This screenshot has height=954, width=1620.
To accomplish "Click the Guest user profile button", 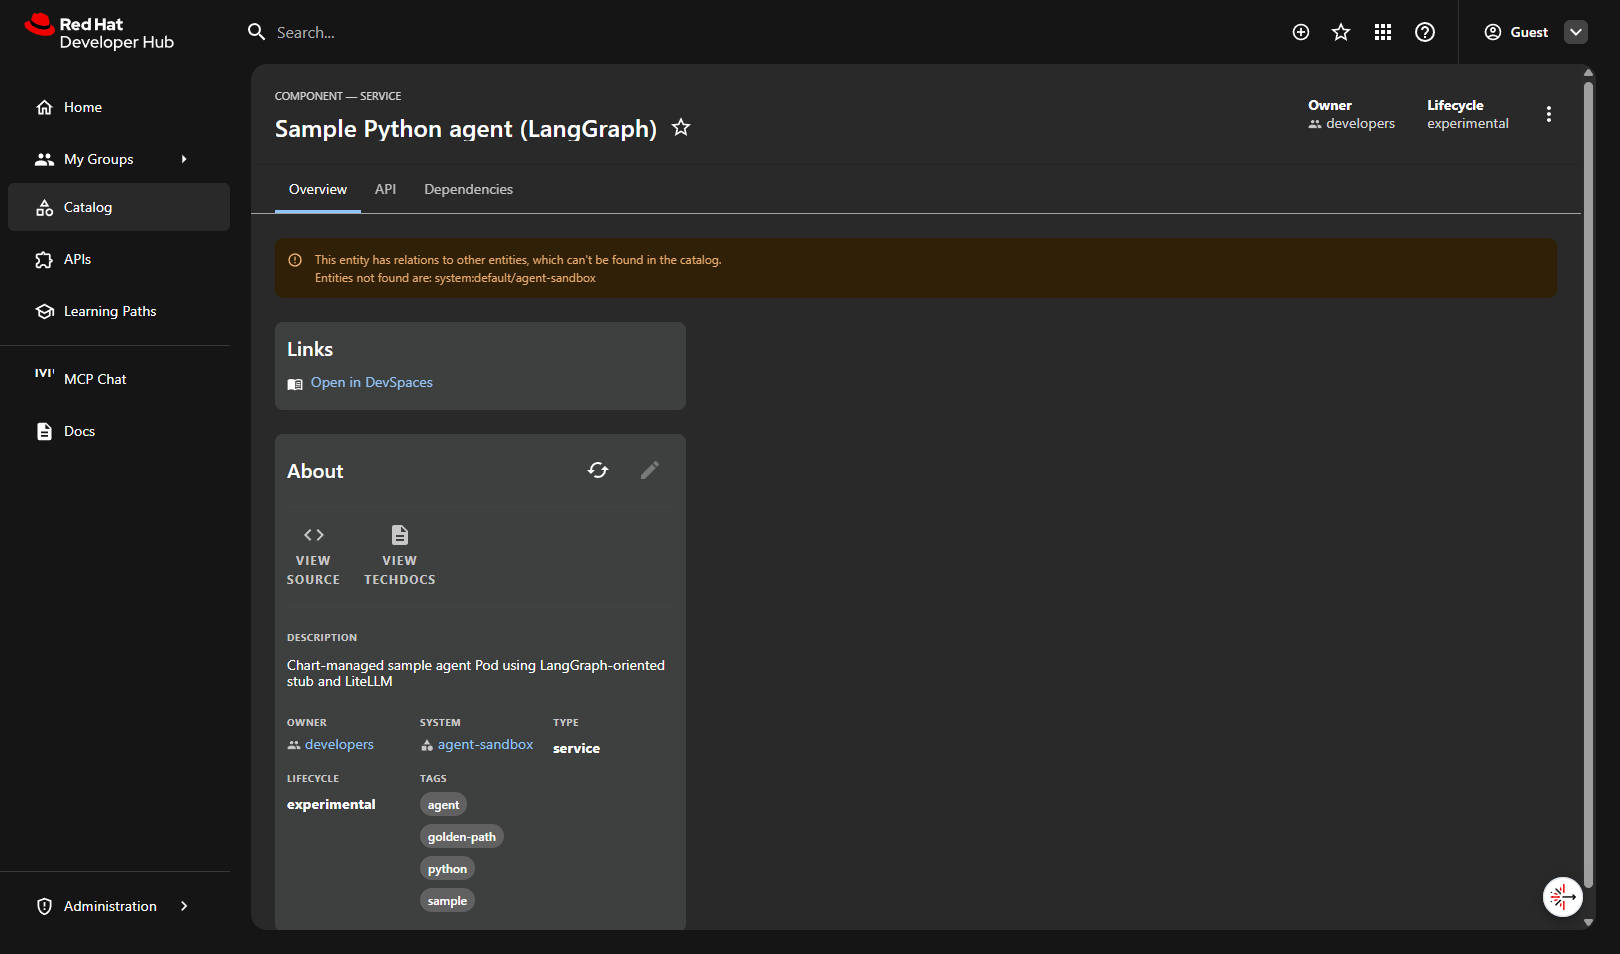I will click(1516, 32).
